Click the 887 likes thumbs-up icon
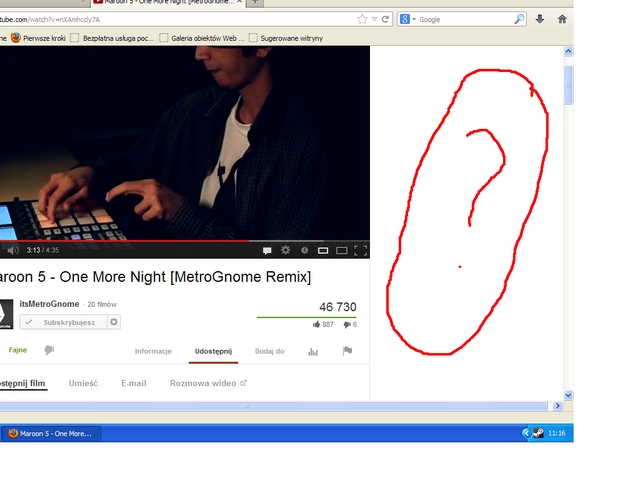Viewport: 640px width, 480px height. (x=316, y=324)
